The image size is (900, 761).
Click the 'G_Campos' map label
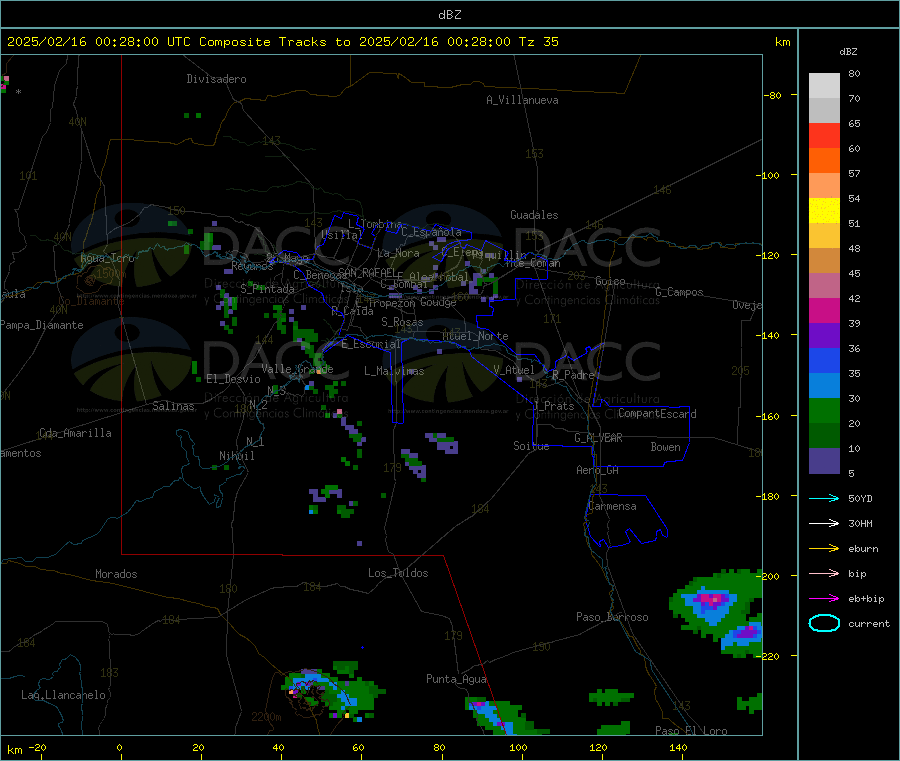tap(679, 292)
